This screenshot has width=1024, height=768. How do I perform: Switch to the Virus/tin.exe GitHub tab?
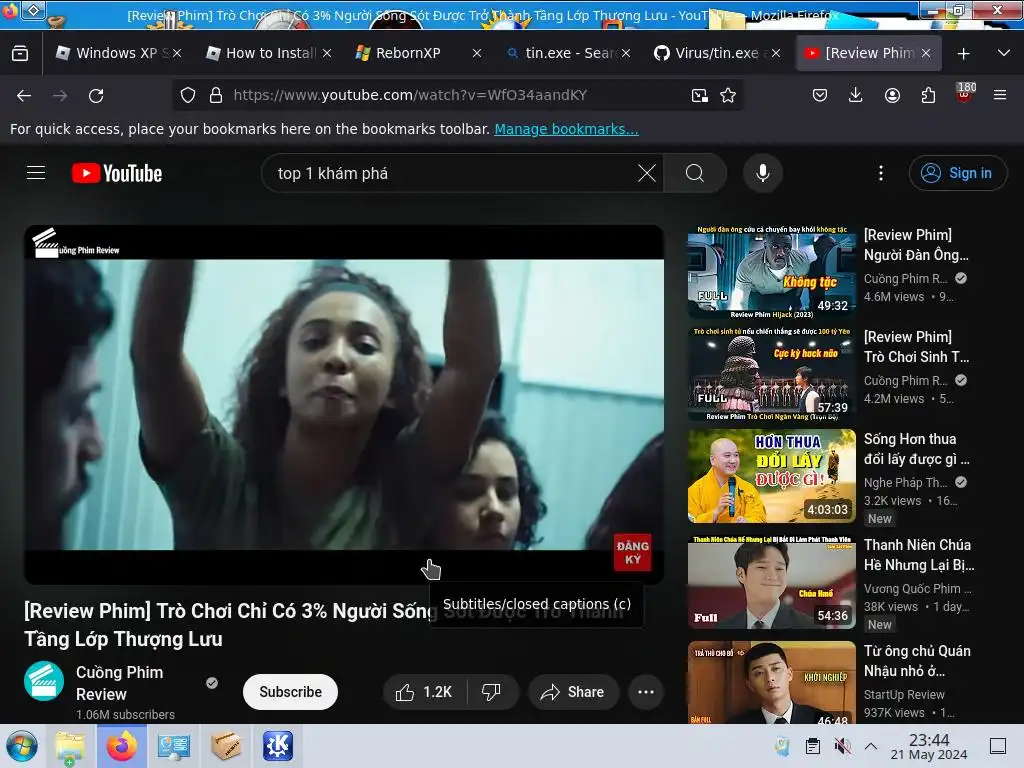(718, 53)
